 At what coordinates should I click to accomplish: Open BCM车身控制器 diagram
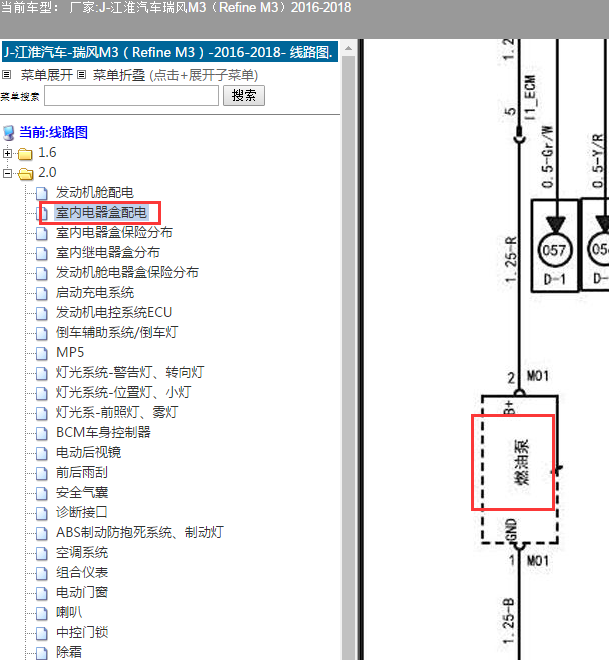click(103, 432)
